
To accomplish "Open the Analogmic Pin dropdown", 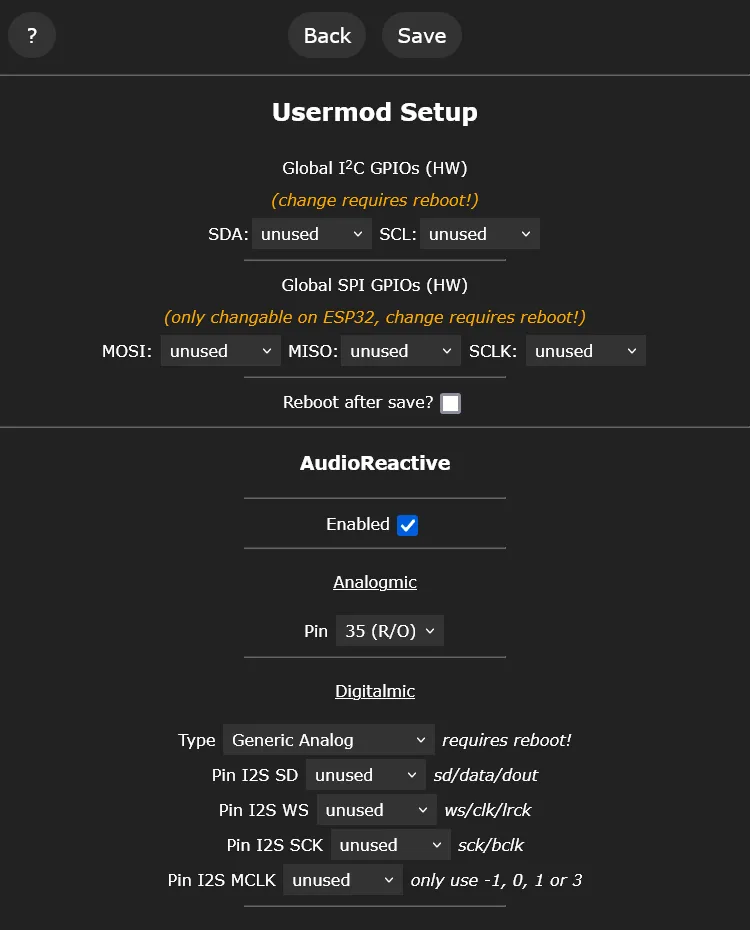I will [x=389, y=631].
